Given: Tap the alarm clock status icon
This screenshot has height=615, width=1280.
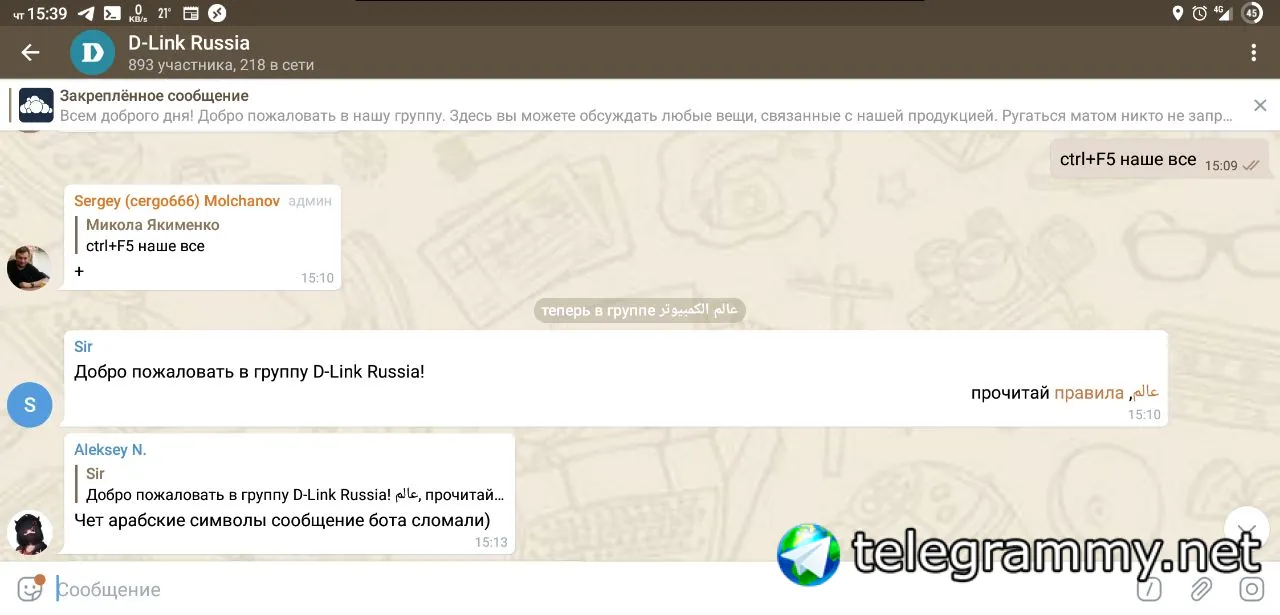Looking at the screenshot, I should tap(1199, 13).
